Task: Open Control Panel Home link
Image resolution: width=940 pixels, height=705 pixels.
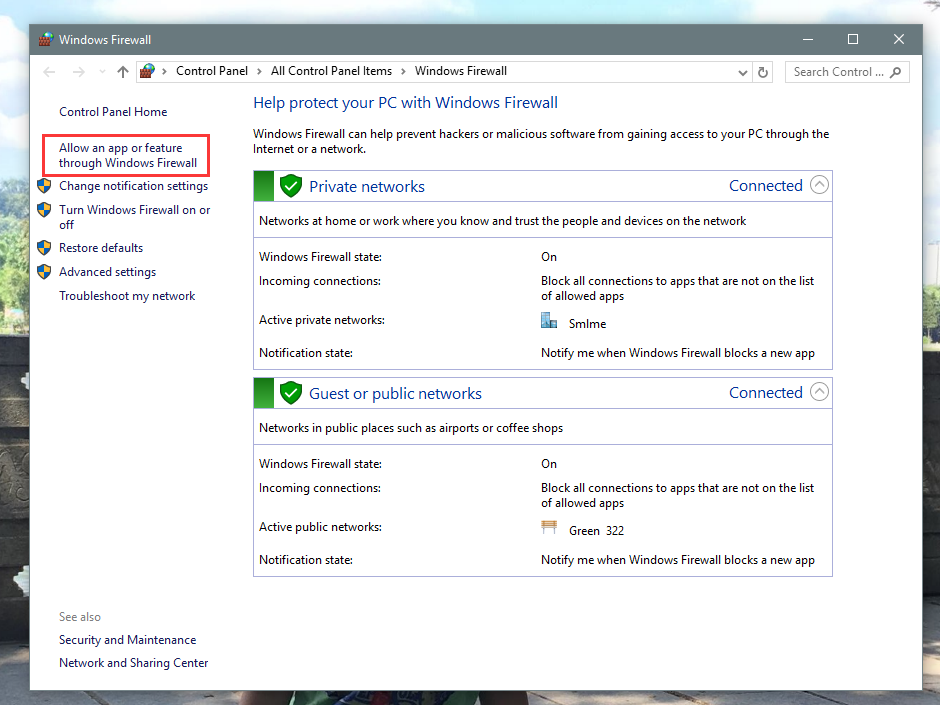Action: [113, 112]
